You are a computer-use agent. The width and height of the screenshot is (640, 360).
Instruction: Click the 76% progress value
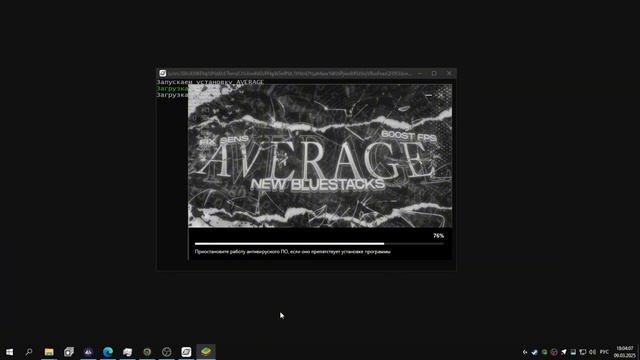coord(438,236)
